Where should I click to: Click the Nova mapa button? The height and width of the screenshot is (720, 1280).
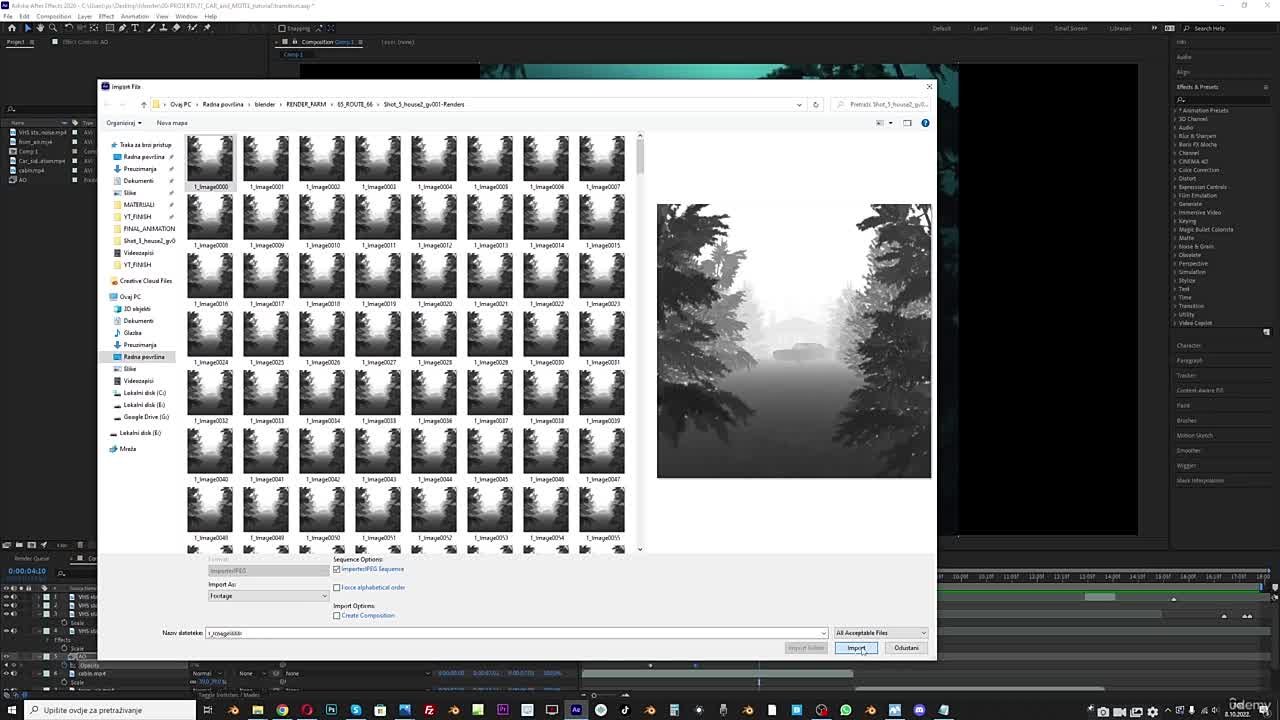[172, 123]
